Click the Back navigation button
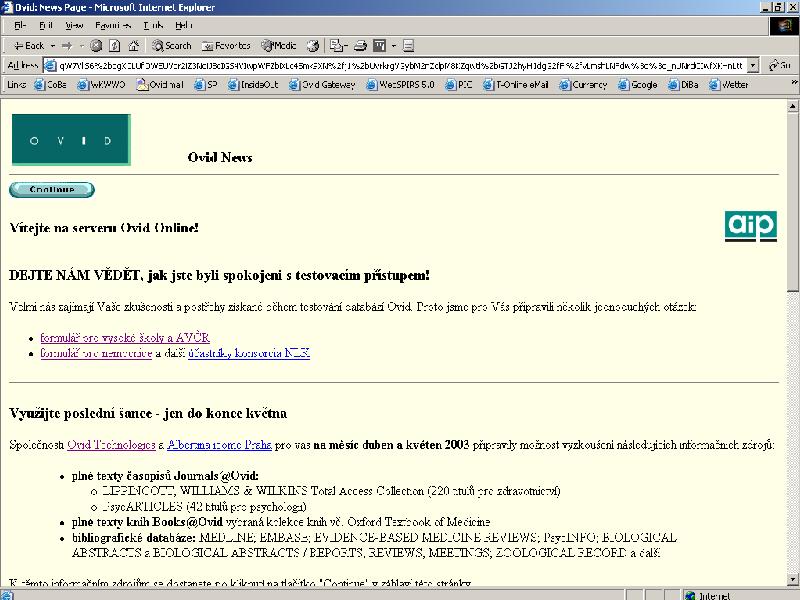800x600 pixels. pos(29,46)
